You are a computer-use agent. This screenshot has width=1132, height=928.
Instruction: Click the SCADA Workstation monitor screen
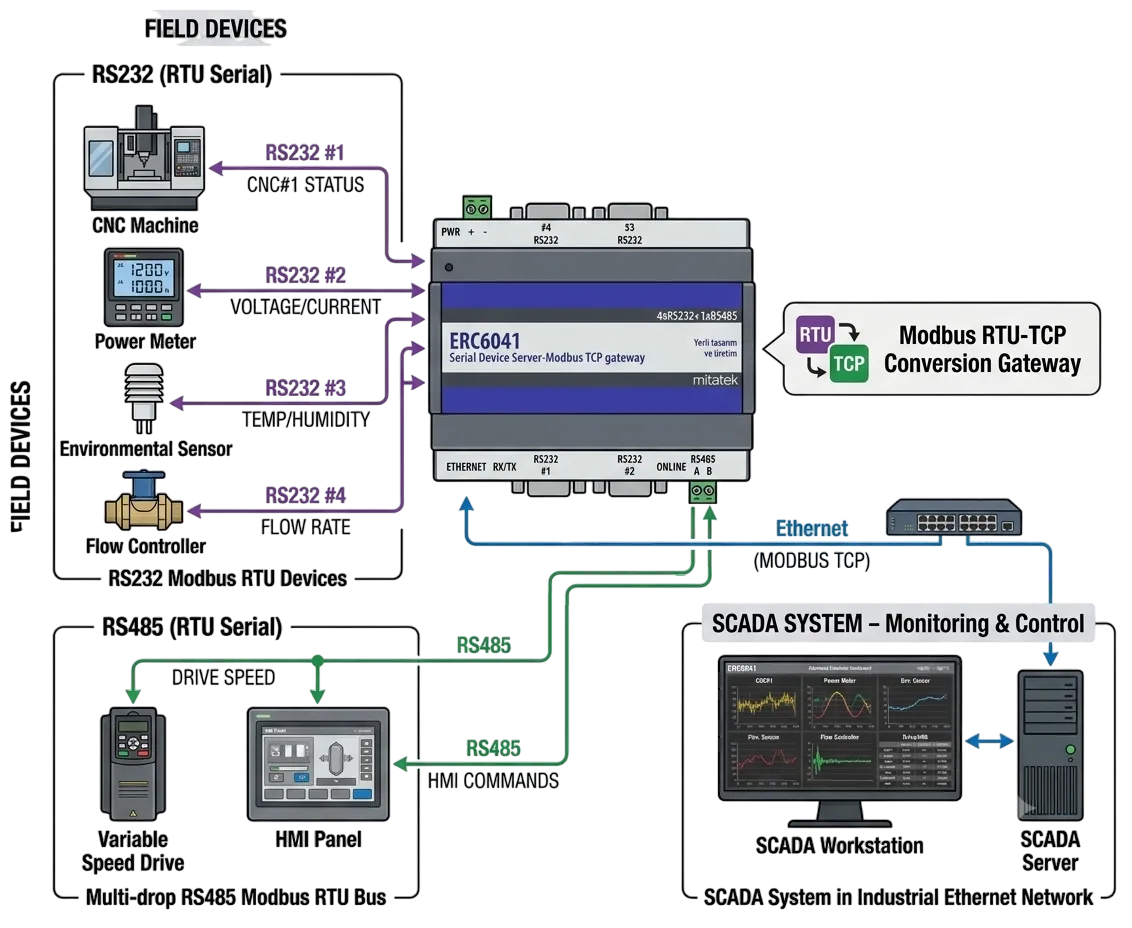(840, 728)
